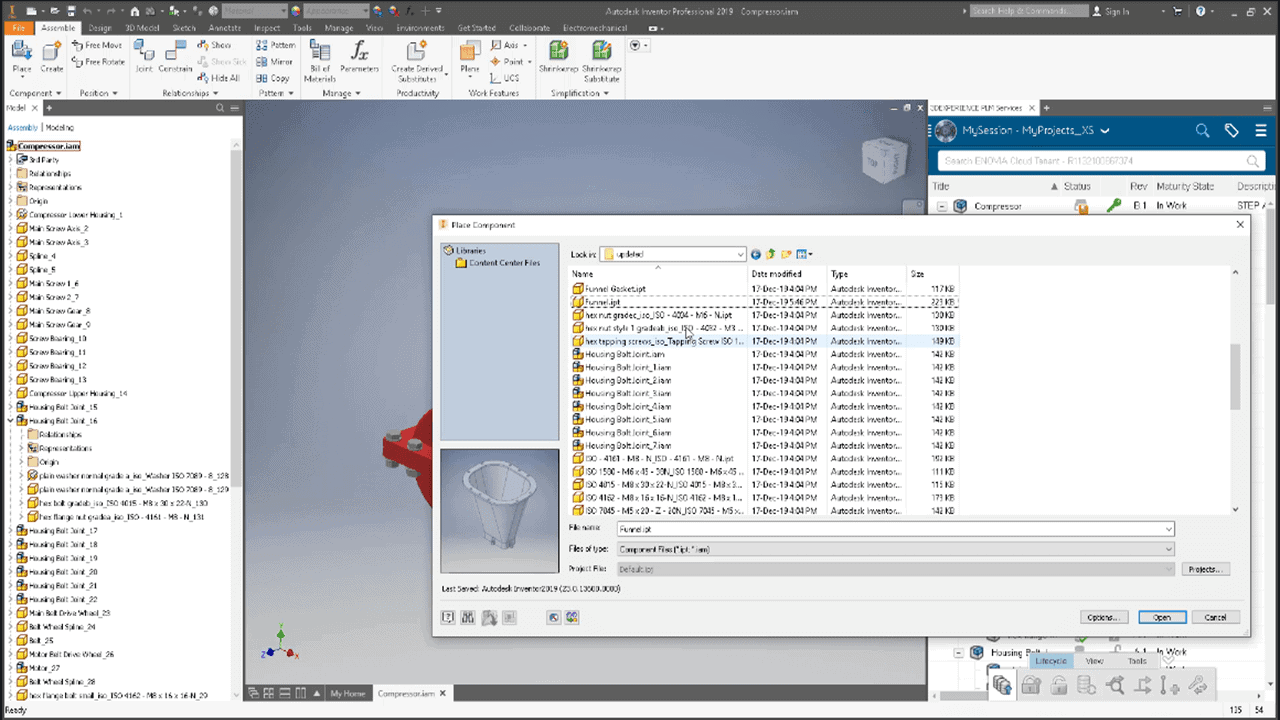Choose the Joint relationship tool
Screen dimensions: 1280x720
(x=145, y=57)
